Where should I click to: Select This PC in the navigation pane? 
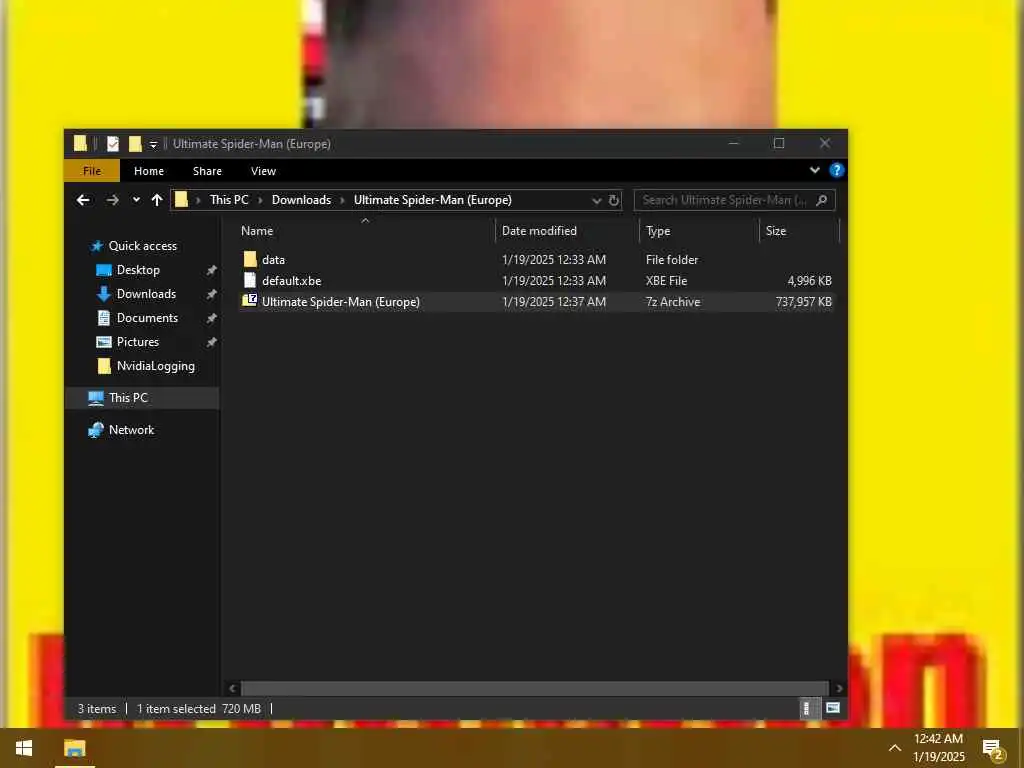(x=142, y=398)
